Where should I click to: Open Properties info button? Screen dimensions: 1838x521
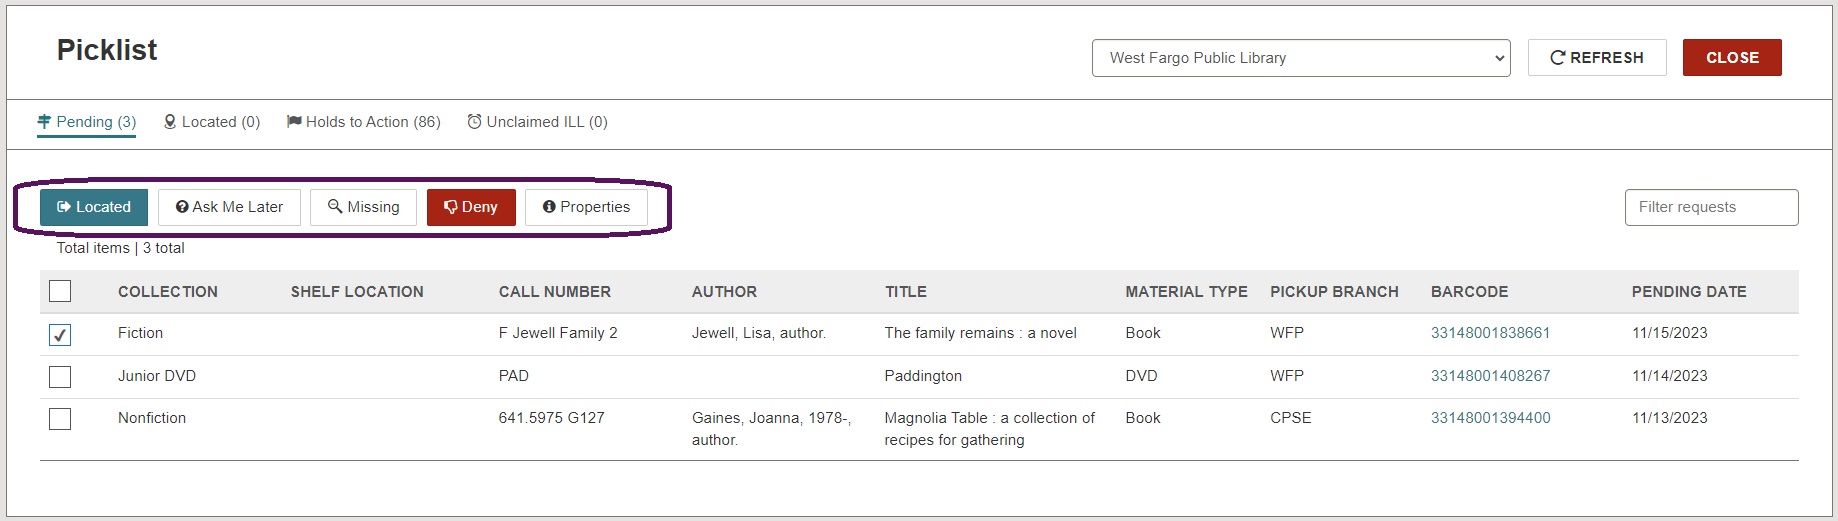coord(586,207)
